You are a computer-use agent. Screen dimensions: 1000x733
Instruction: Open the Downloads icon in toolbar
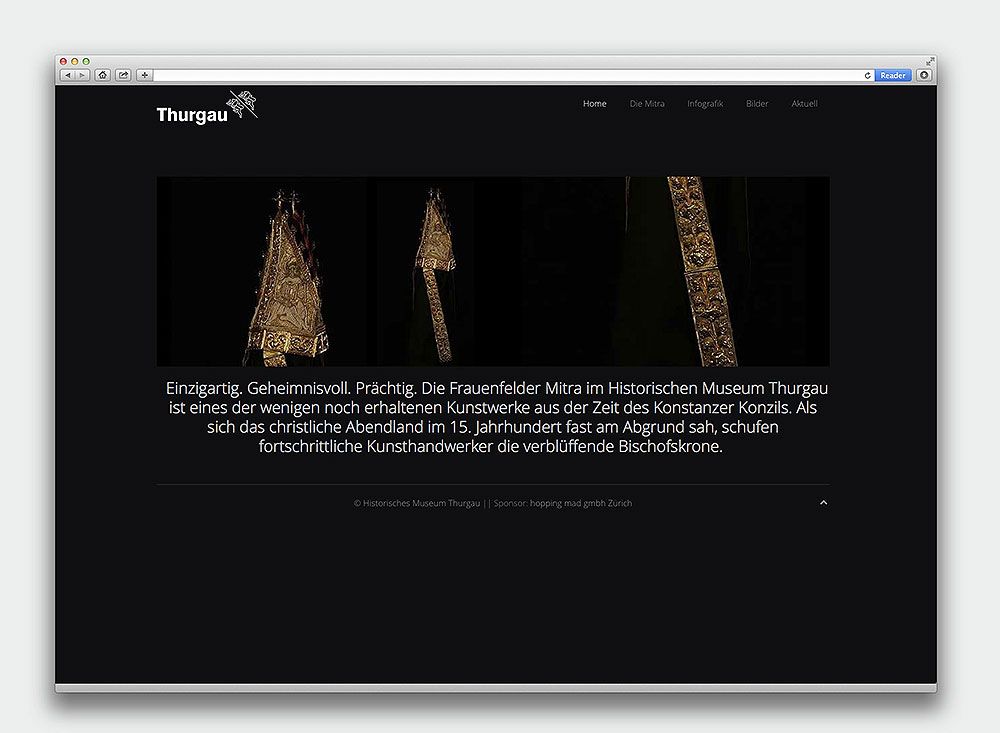[924, 75]
